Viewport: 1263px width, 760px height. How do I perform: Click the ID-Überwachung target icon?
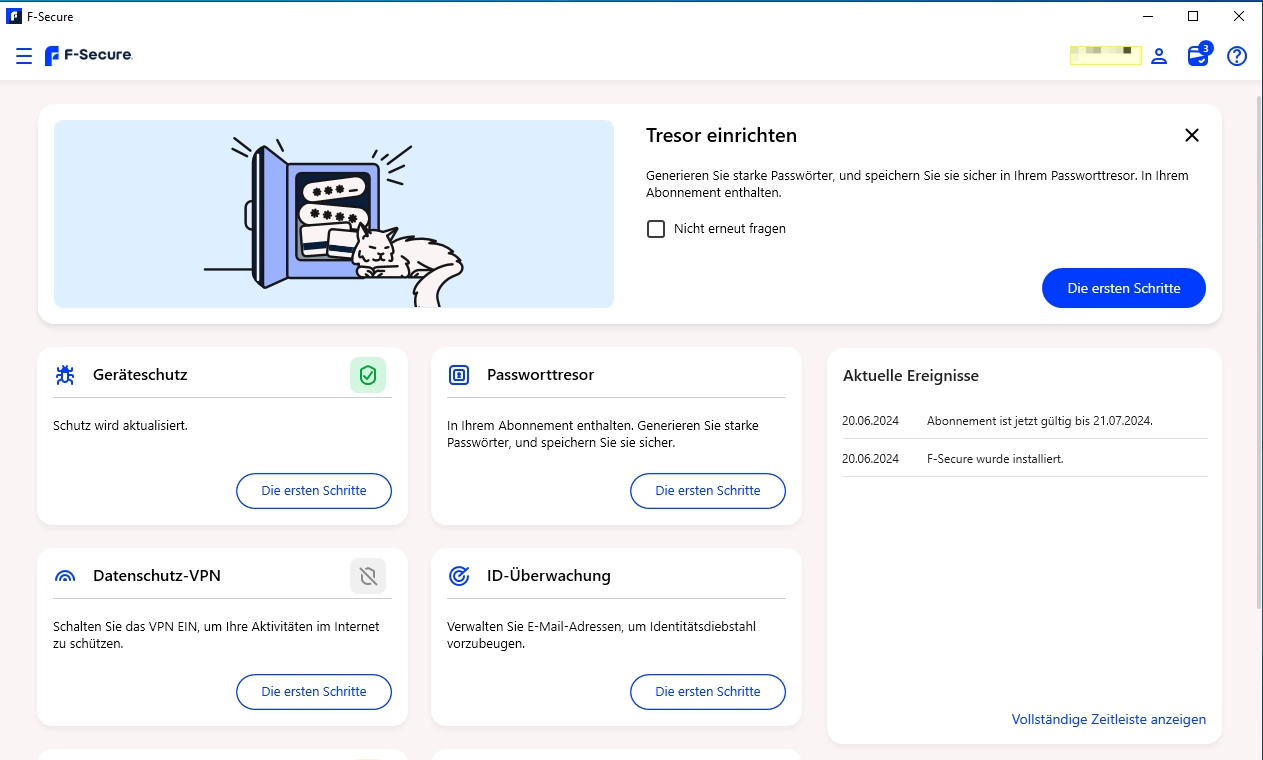click(459, 576)
